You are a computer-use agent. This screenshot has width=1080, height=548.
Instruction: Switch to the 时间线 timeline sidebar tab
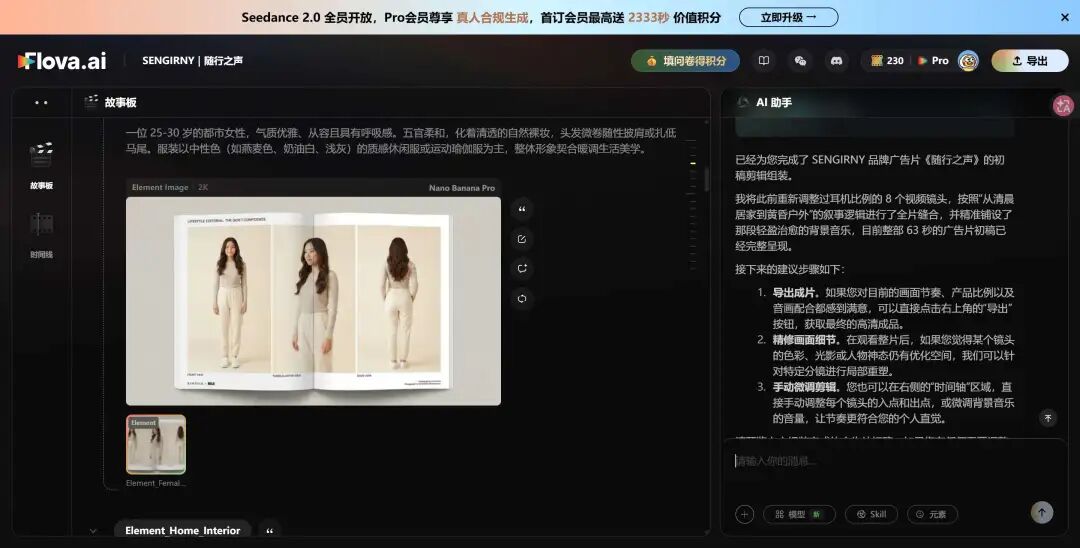point(41,235)
